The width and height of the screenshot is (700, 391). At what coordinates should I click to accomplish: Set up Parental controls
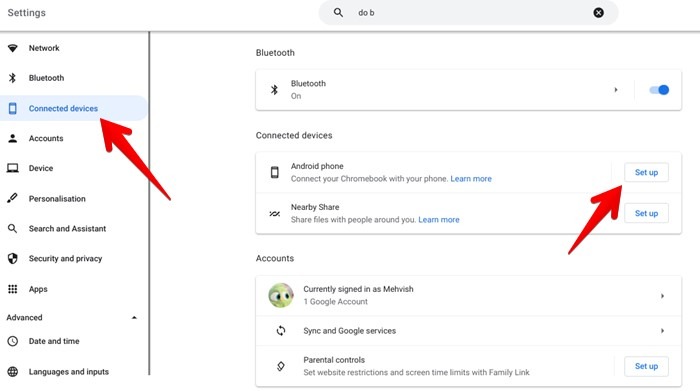[646, 366]
